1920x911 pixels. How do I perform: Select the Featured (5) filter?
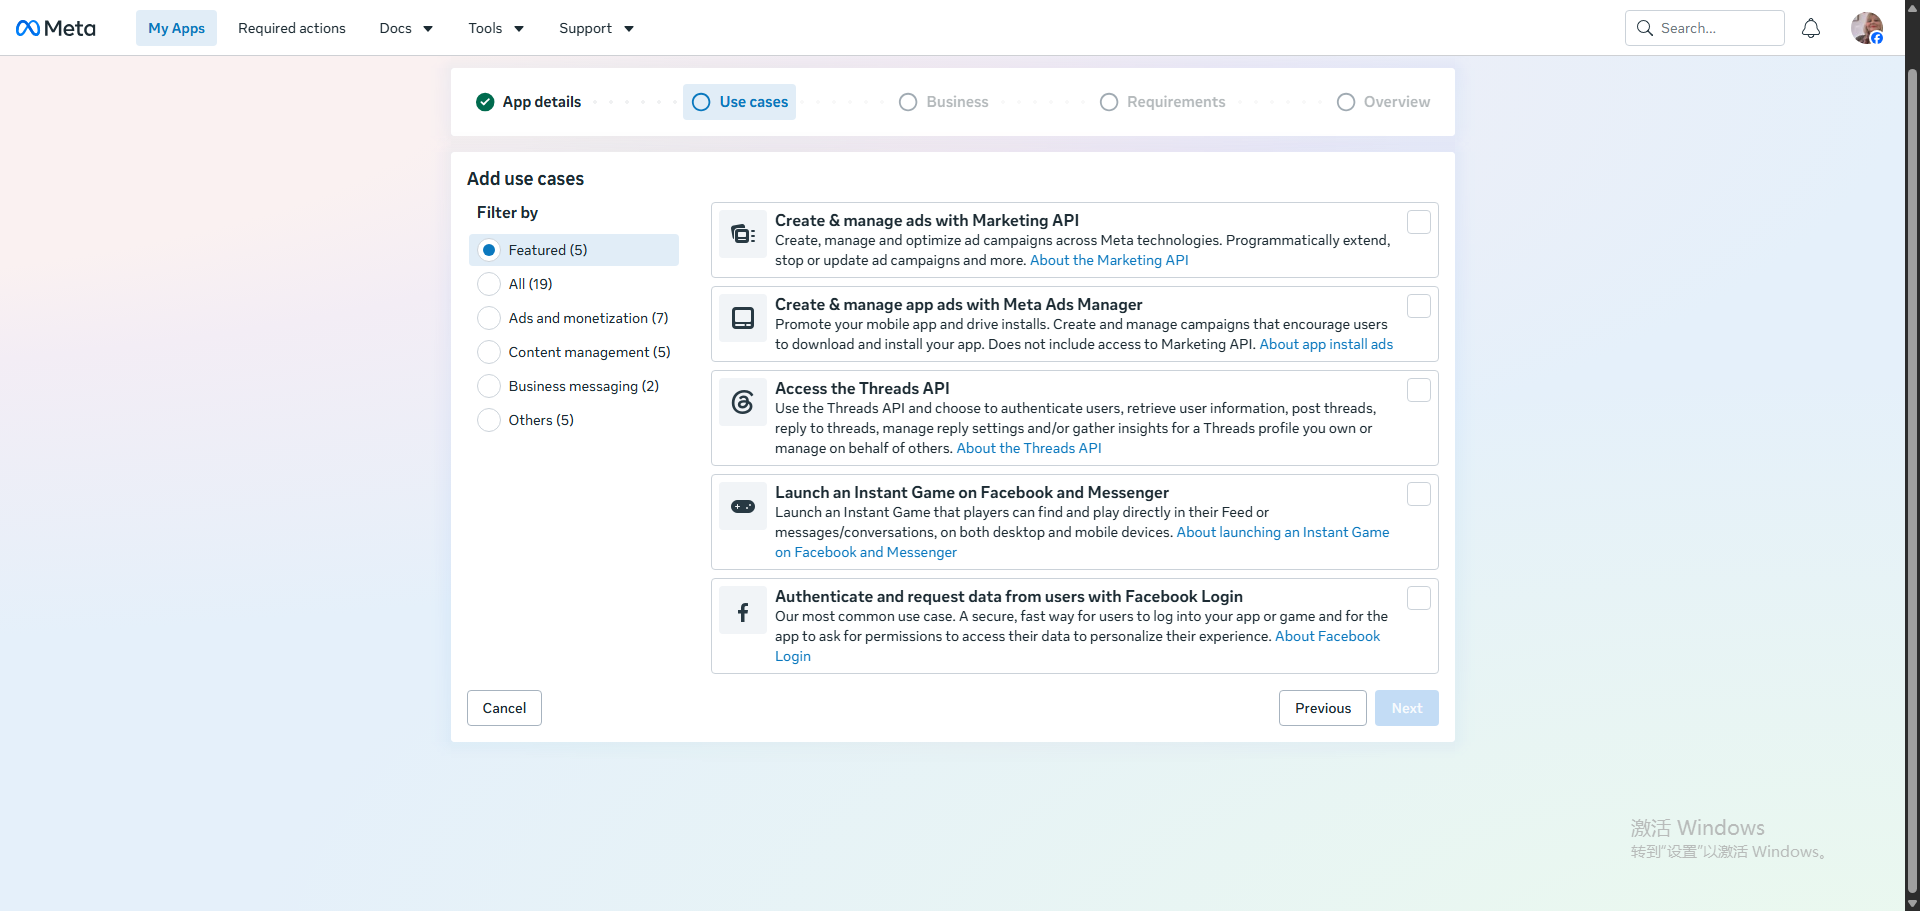(x=574, y=250)
